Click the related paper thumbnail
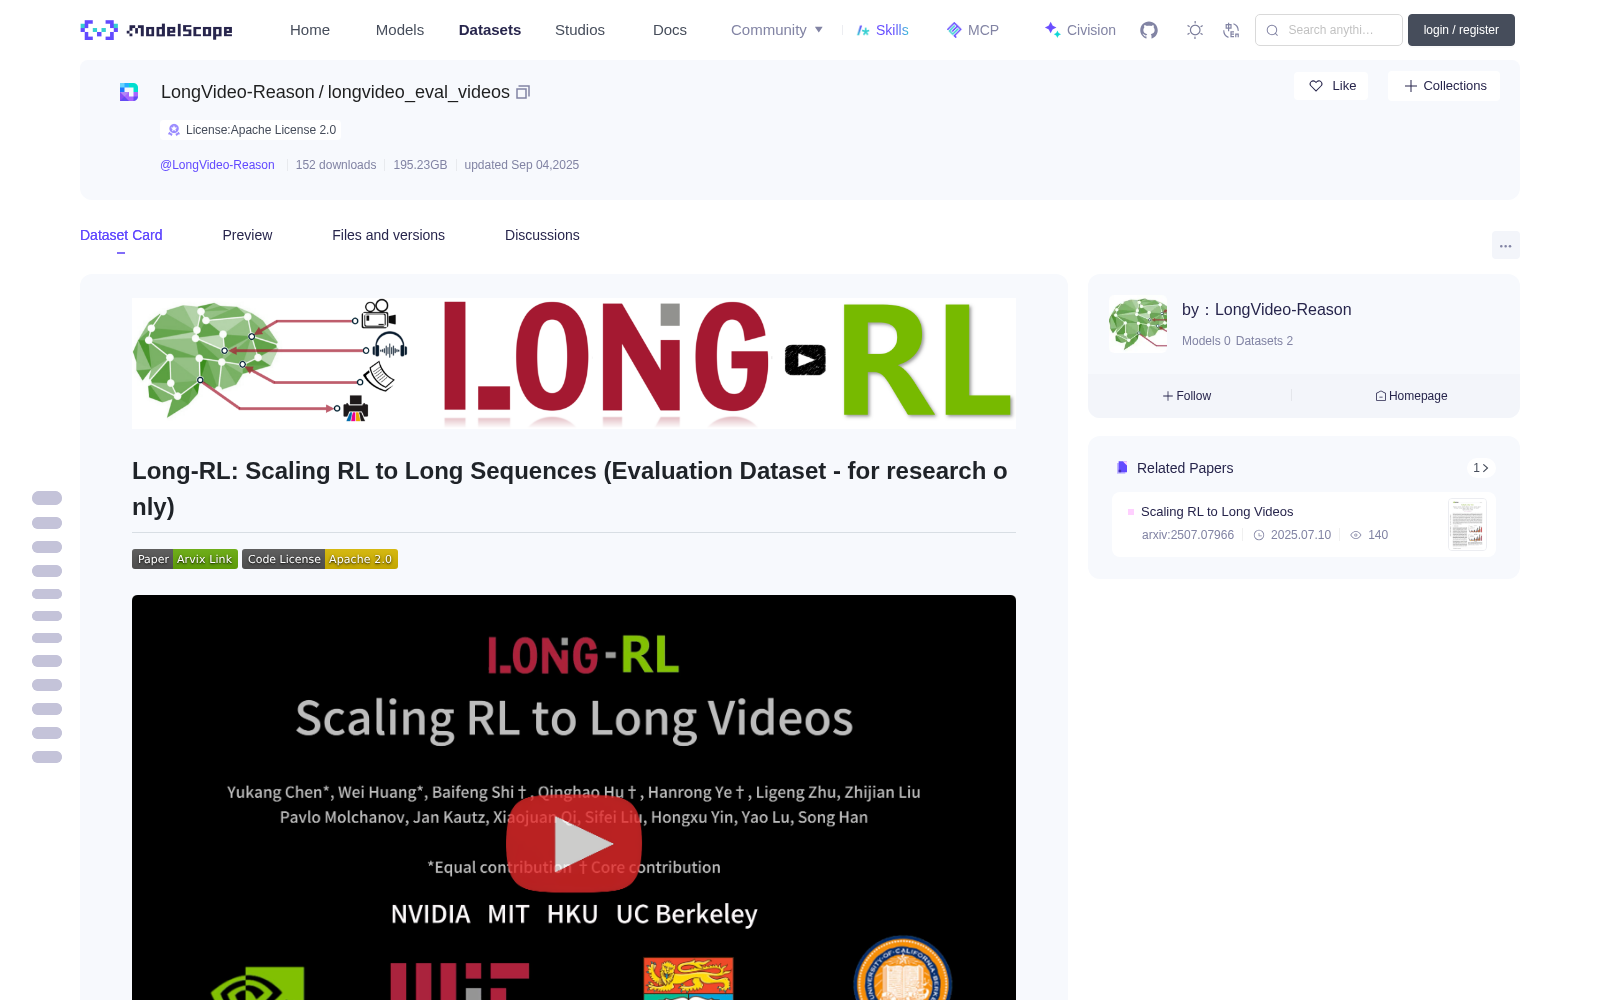 (x=1467, y=524)
